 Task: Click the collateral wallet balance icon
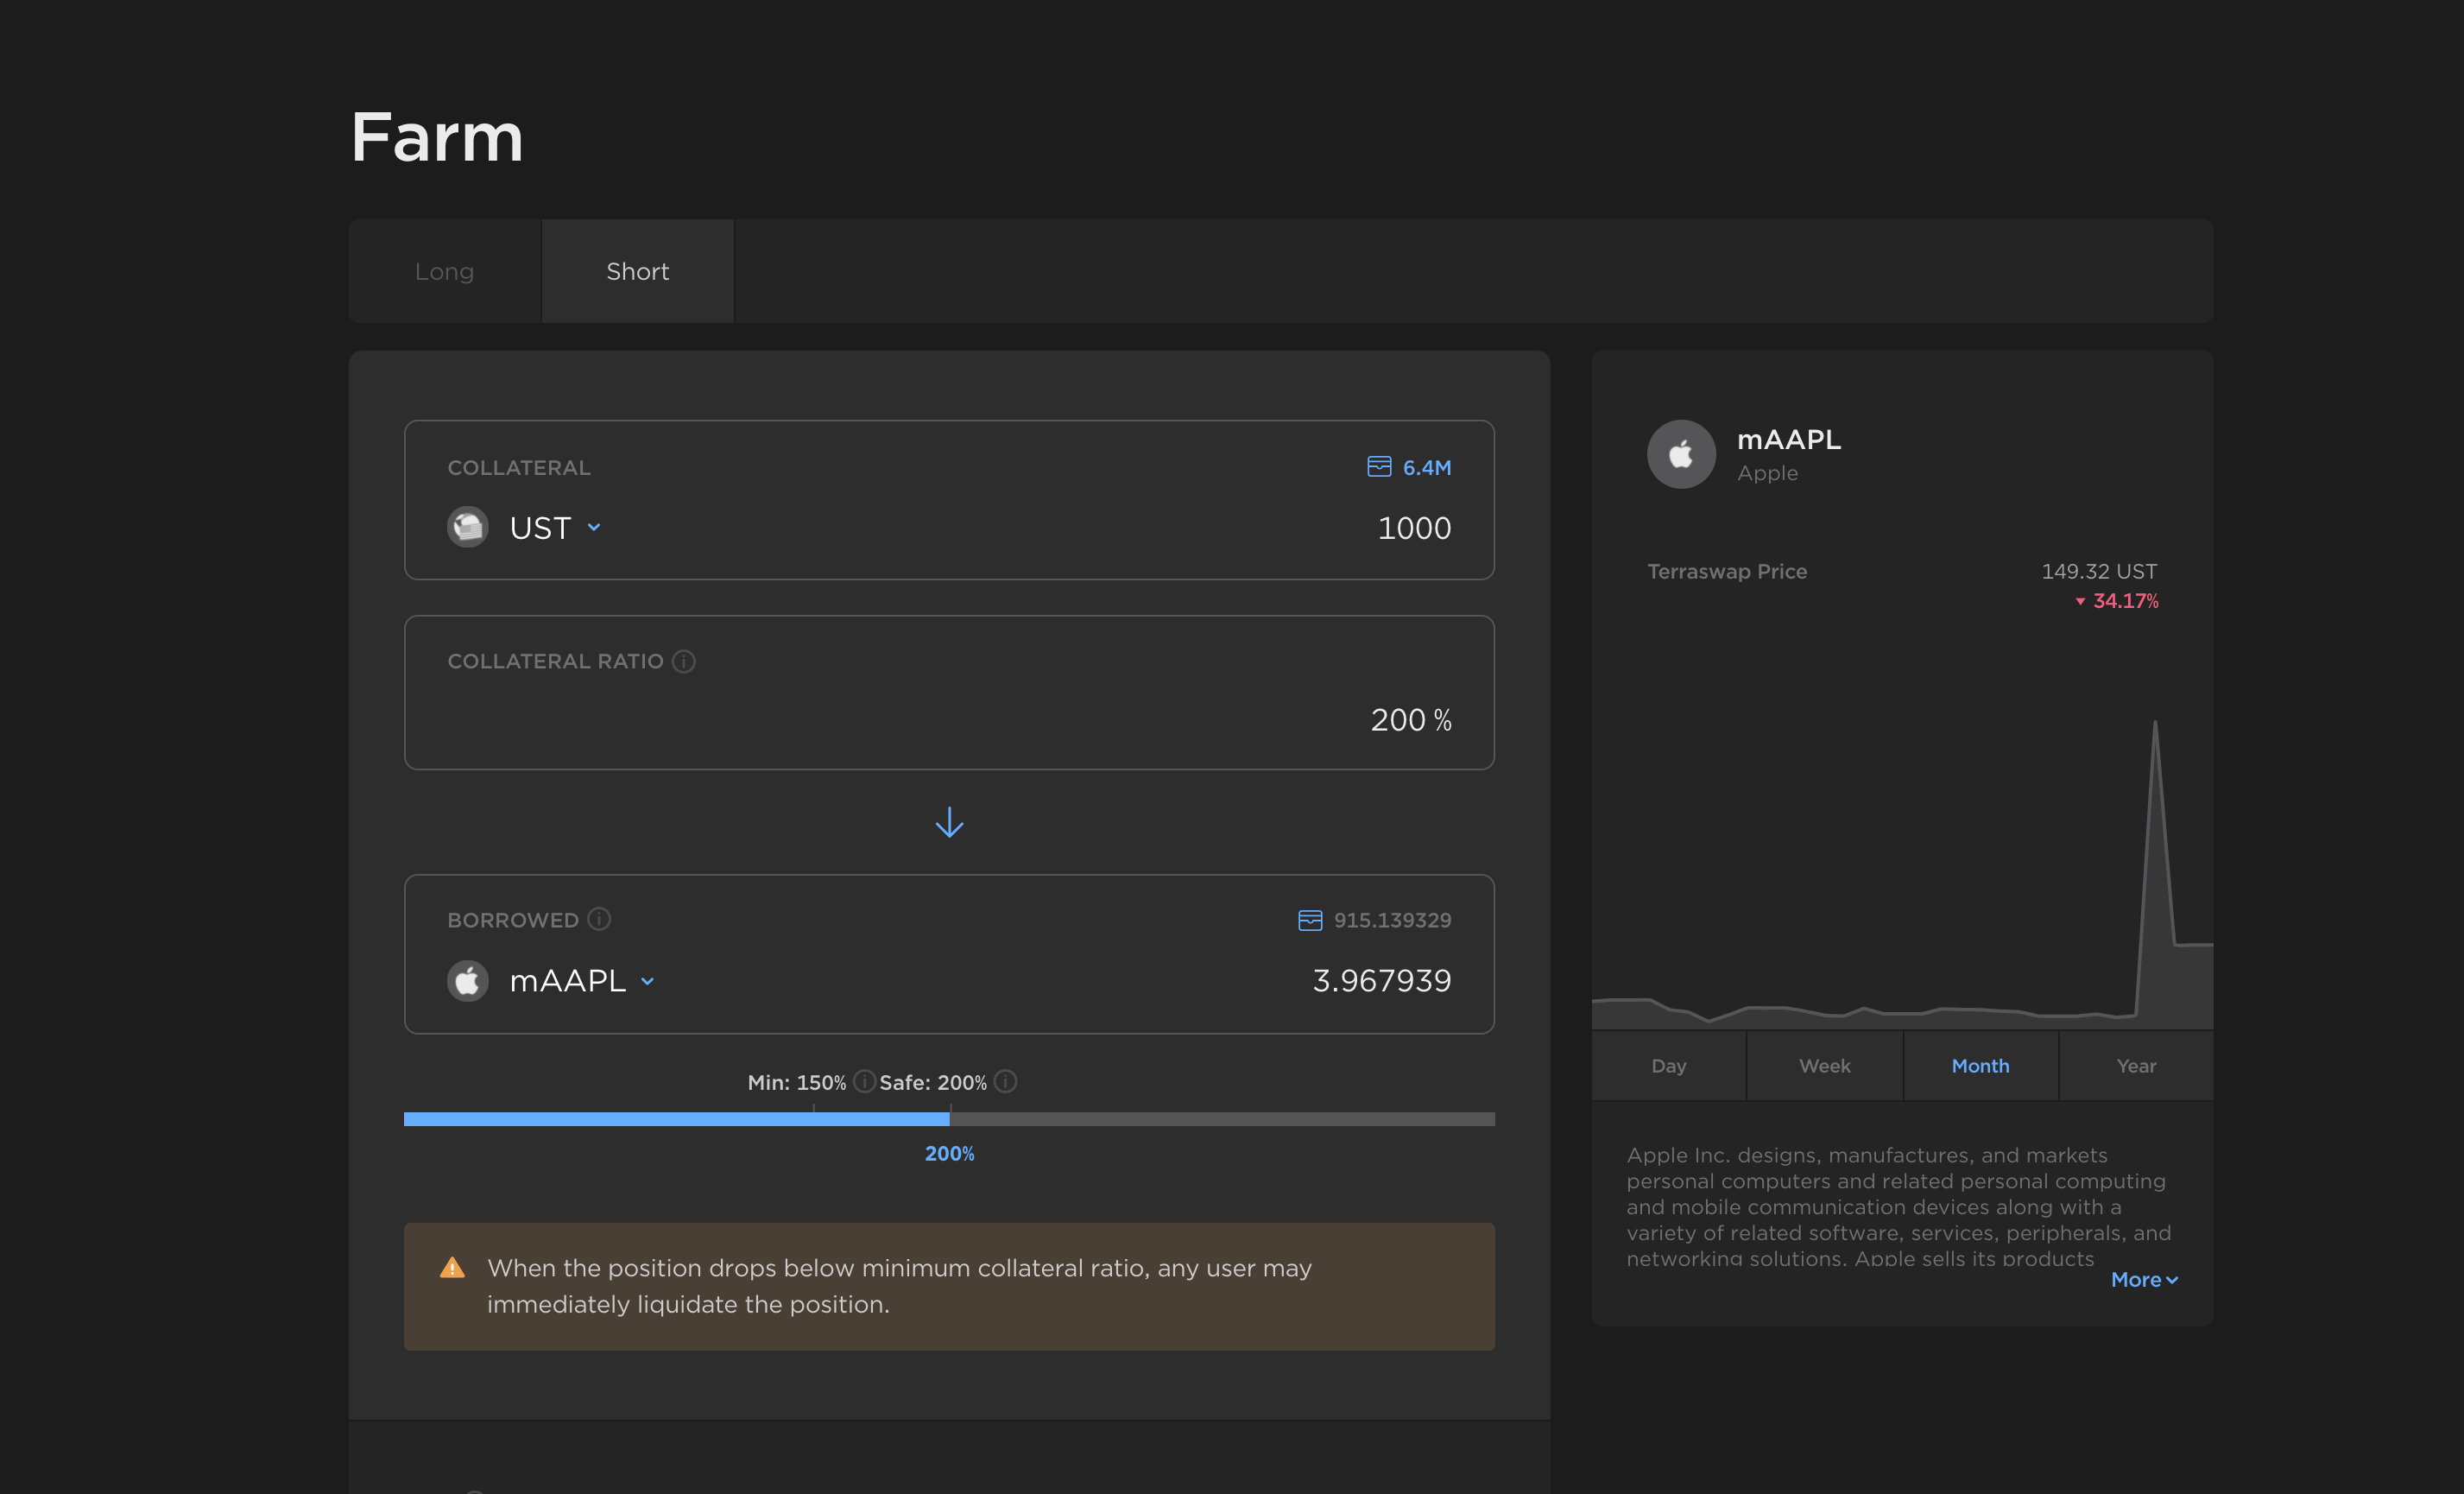tap(1378, 467)
